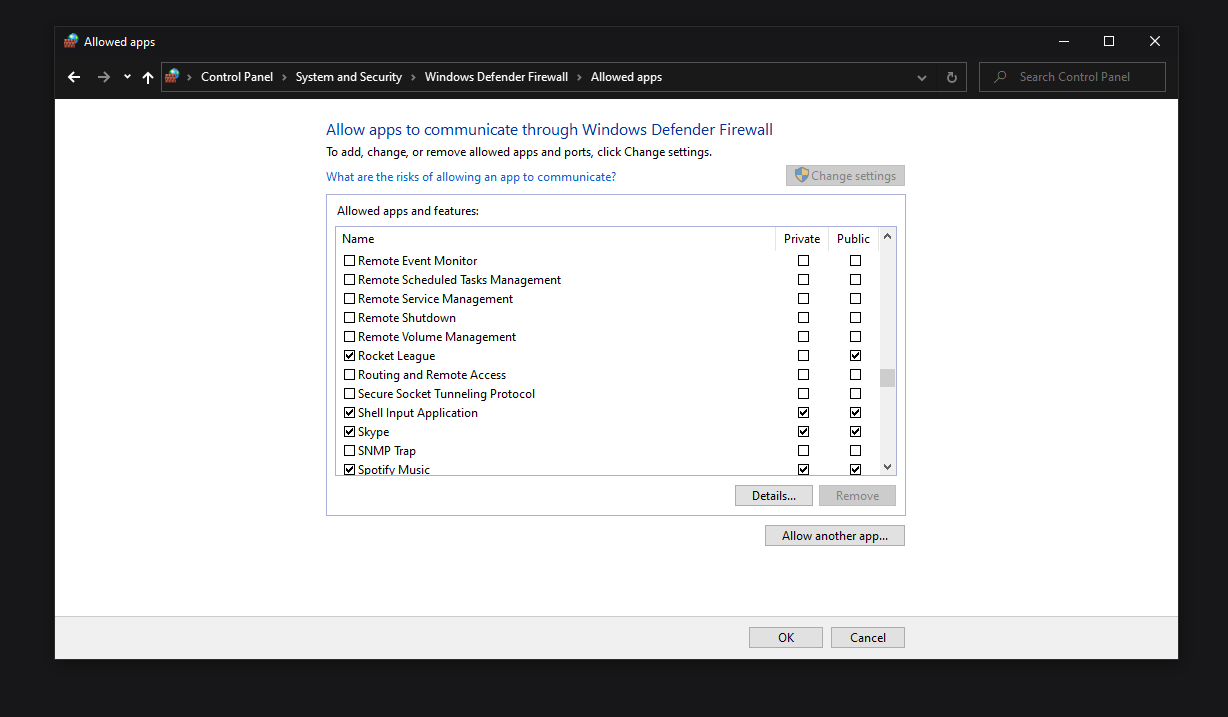The width and height of the screenshot is (1228, 717).
Task: Uncheck the Skype checkbox
Action: click(x=350, y=432)
